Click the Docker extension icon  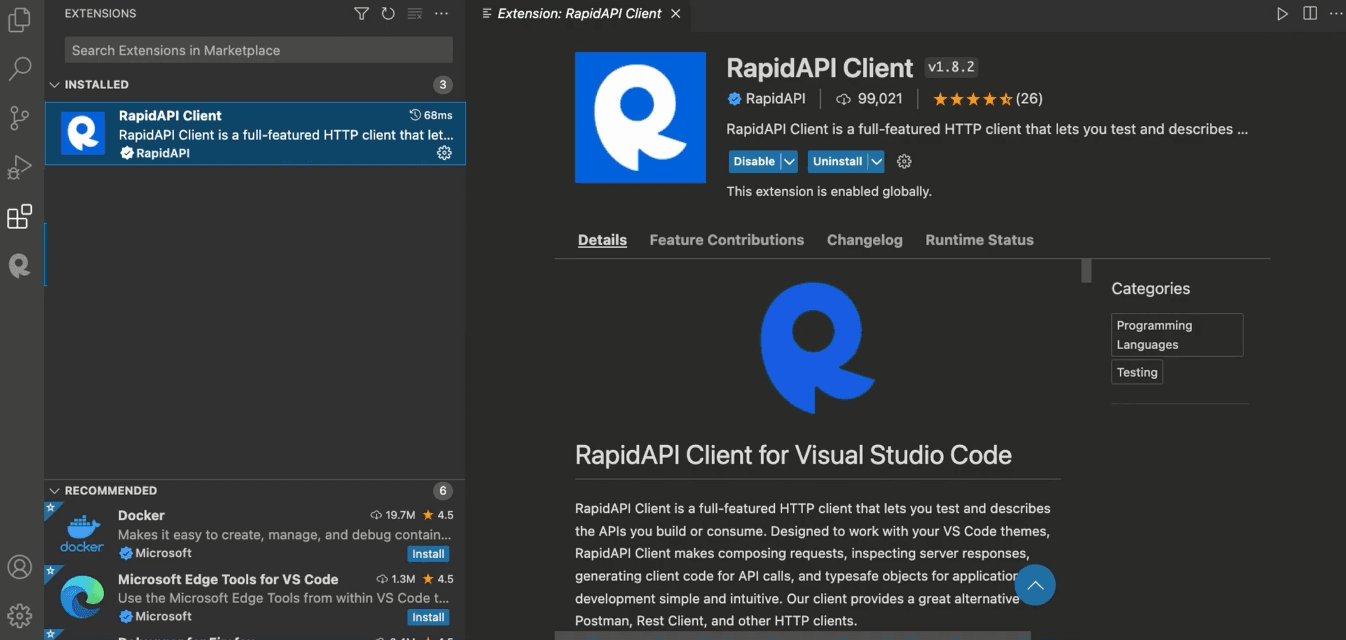point(82,534)
